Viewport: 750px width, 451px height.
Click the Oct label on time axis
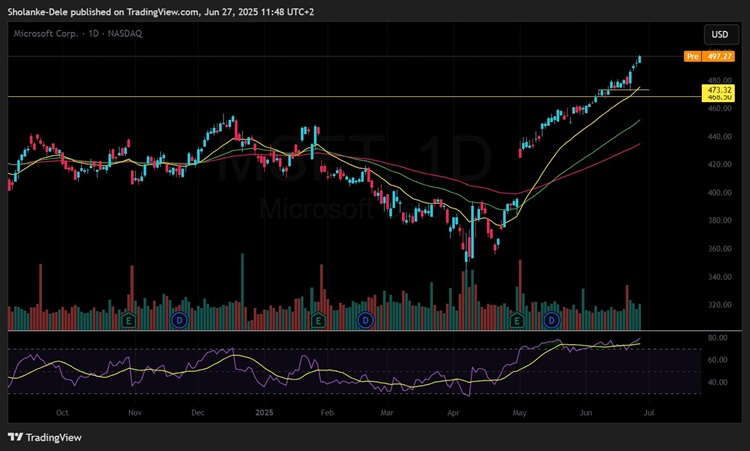62,412
